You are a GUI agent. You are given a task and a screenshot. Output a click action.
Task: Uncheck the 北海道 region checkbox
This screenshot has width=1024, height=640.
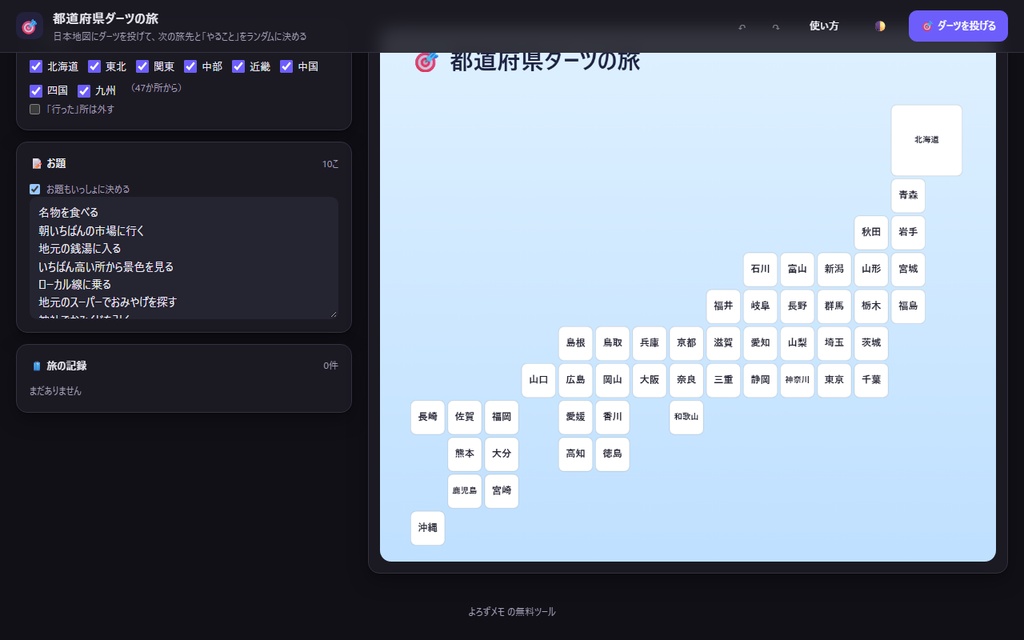pyautogui.click(x=36, y=66)
